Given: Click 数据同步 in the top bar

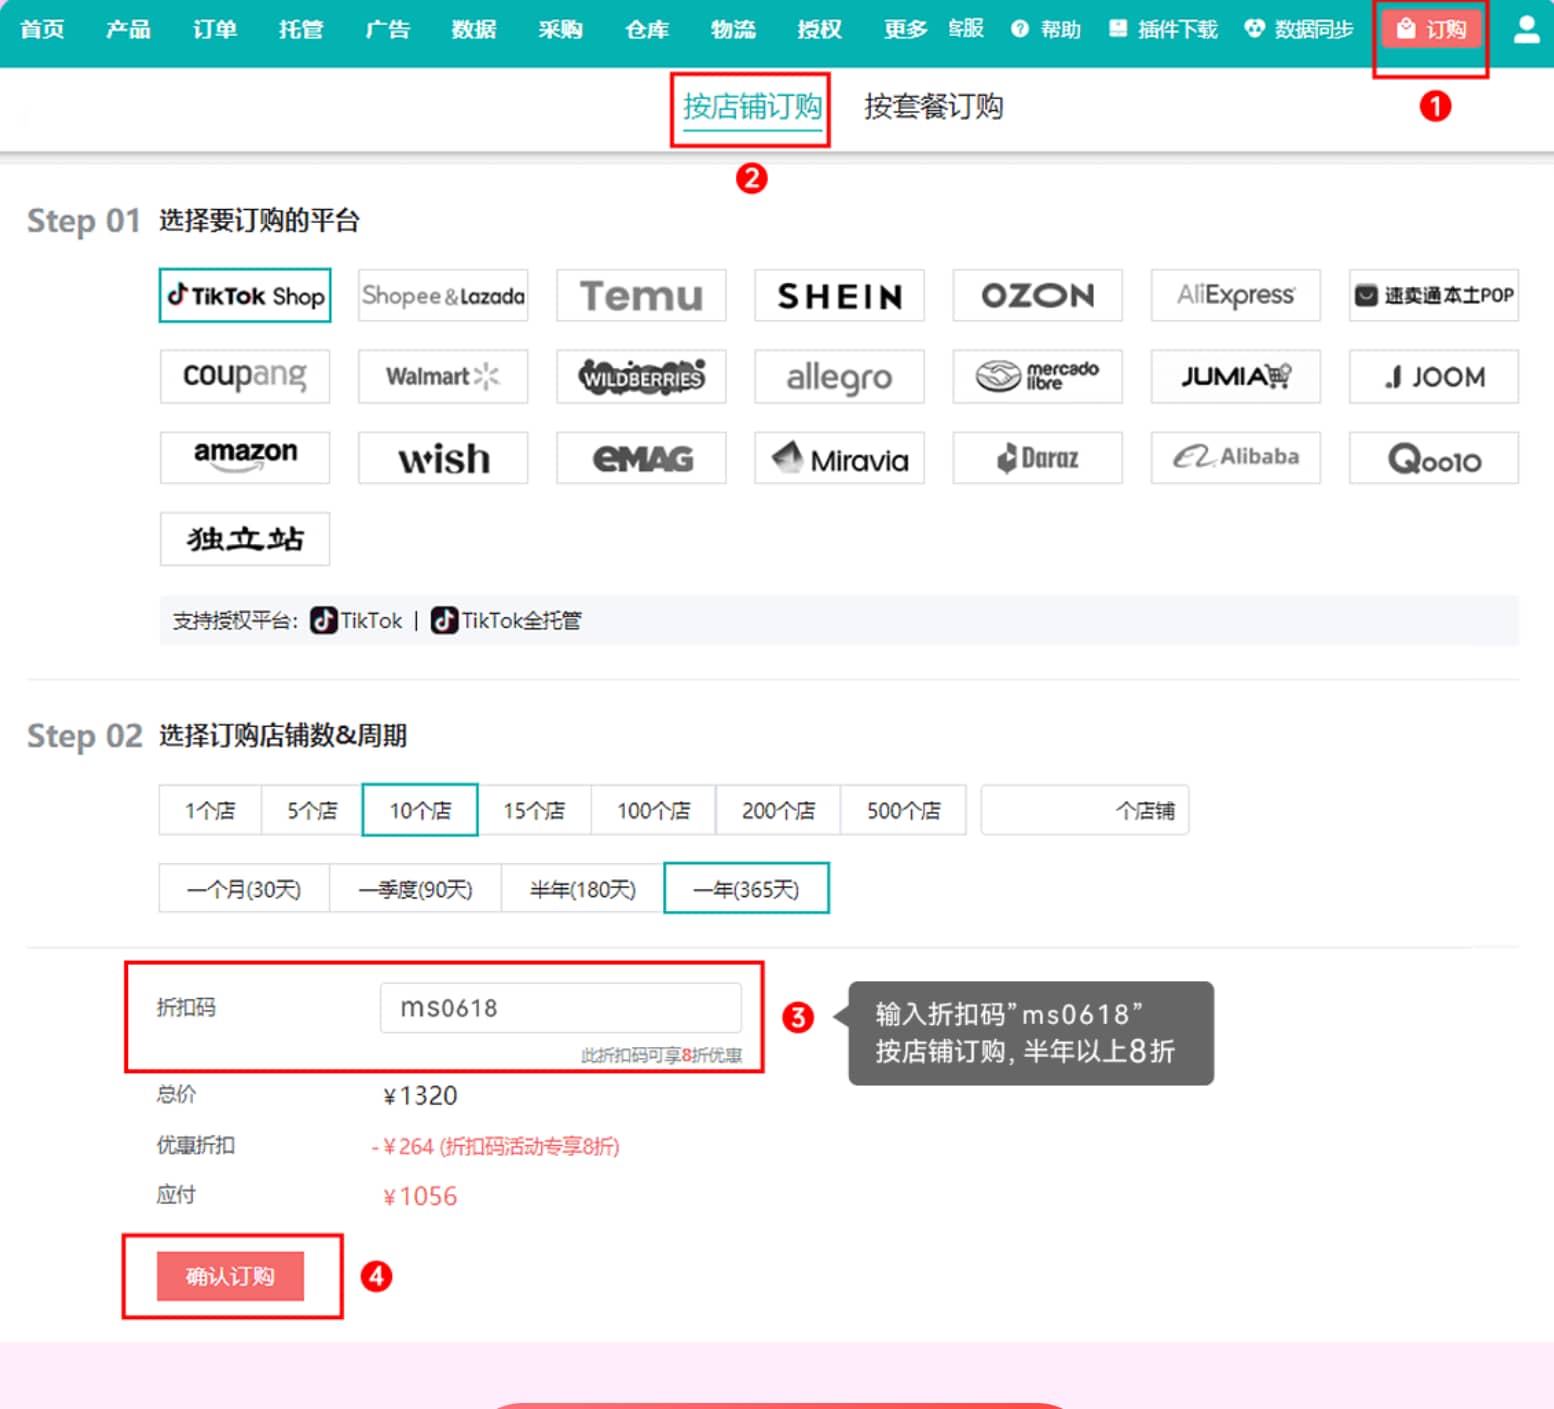Looking at the screenshot, I should (1299, 29).
